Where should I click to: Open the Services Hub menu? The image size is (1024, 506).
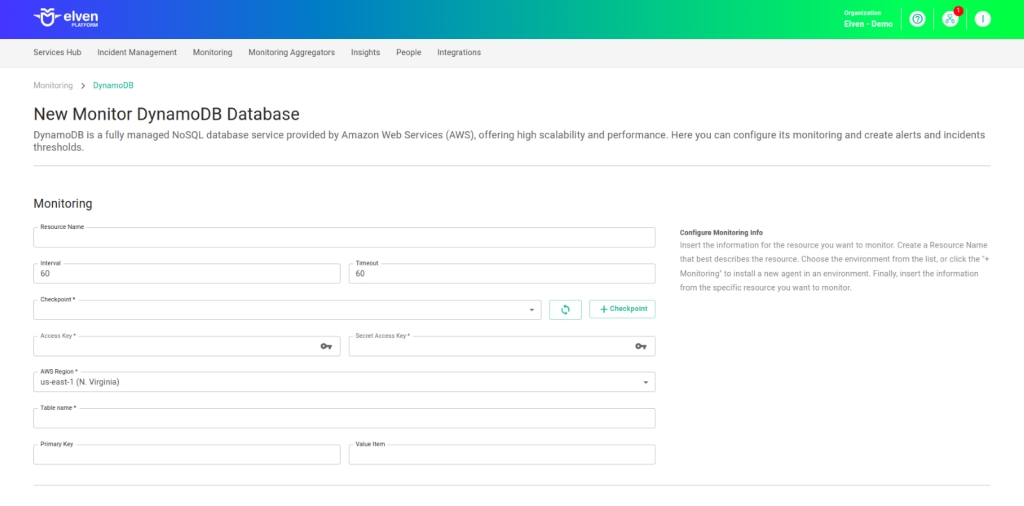click(x=57, y=53)
